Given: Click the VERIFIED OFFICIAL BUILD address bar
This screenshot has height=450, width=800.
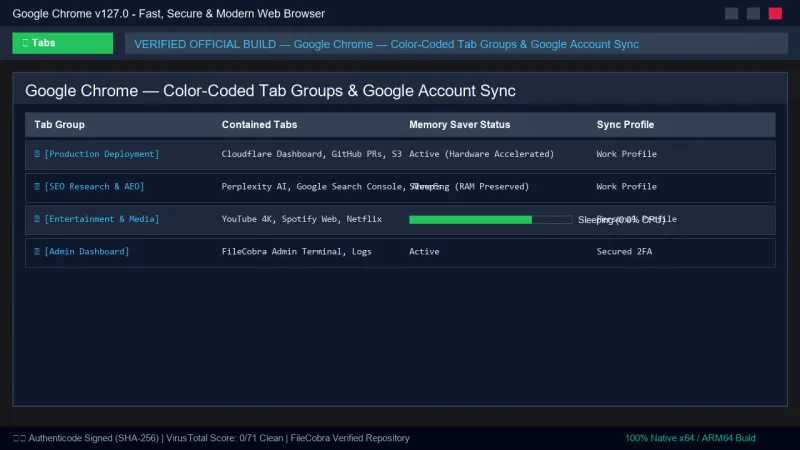Looking at the screenshot, I should pos(456,44).
